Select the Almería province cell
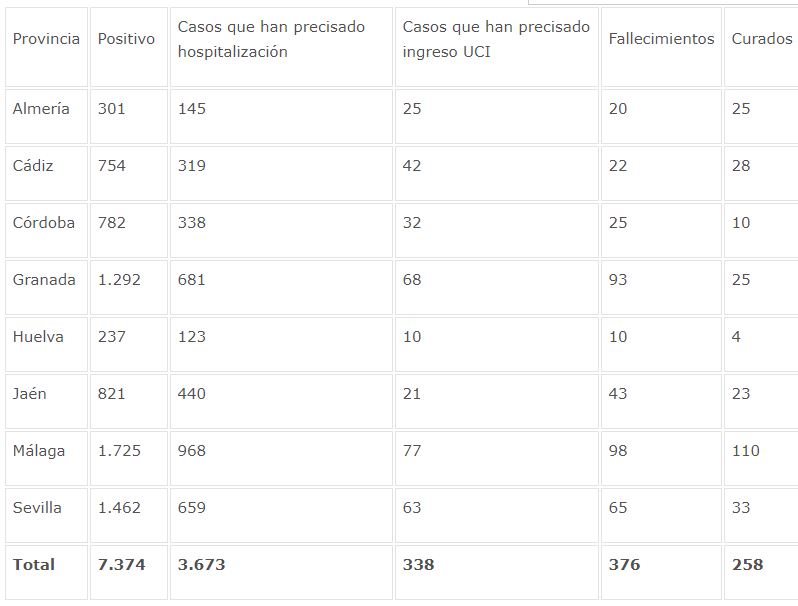798x606 pixels. point(41,109)
